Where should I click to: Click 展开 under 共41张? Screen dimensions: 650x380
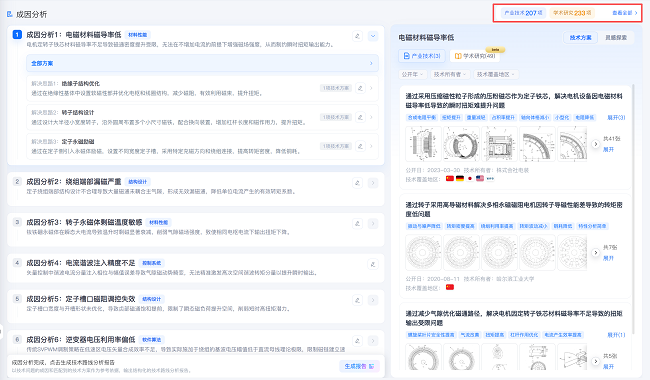click(608, 149)
